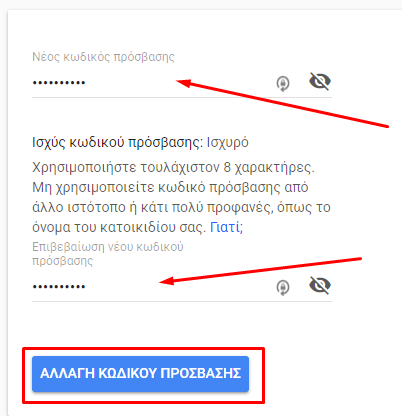Click password manager icon in Επιβεβαίωση field

click(283, 287)
